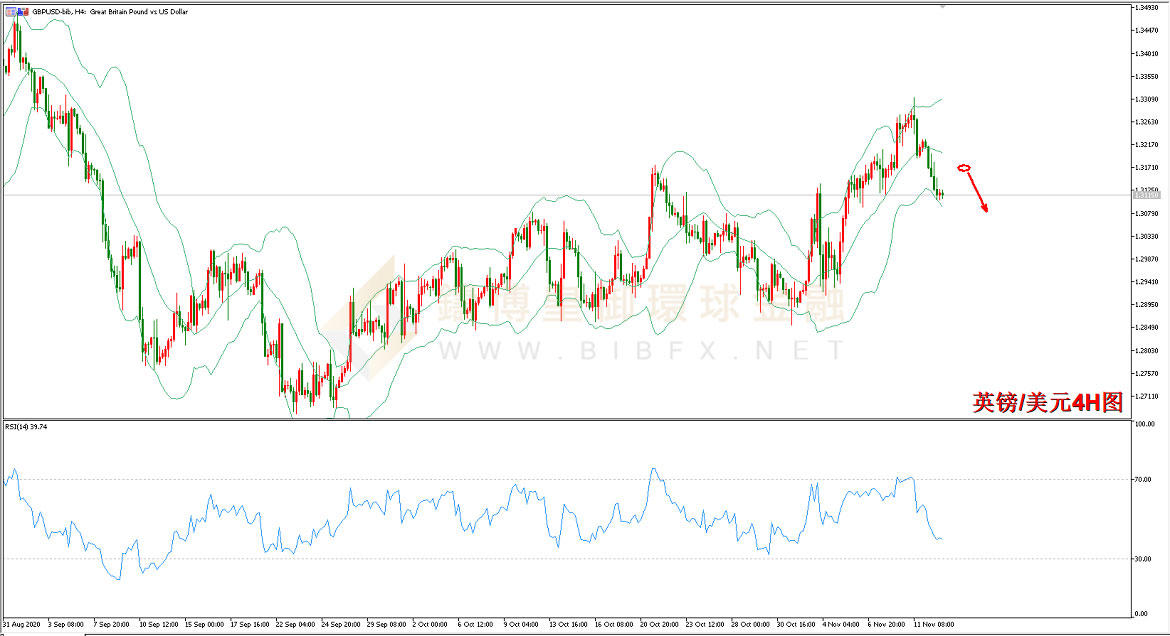
Task: Click the gray current price tag on axis
Action: [x=1145, y=194]
